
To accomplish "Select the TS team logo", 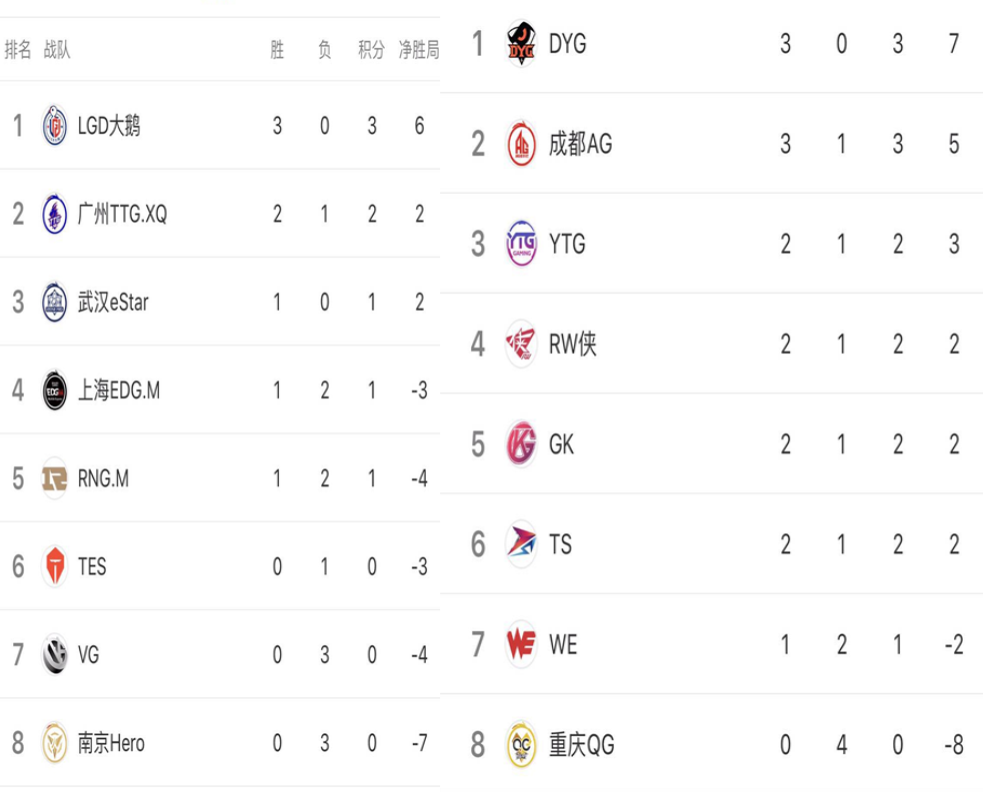I will 521,544.
